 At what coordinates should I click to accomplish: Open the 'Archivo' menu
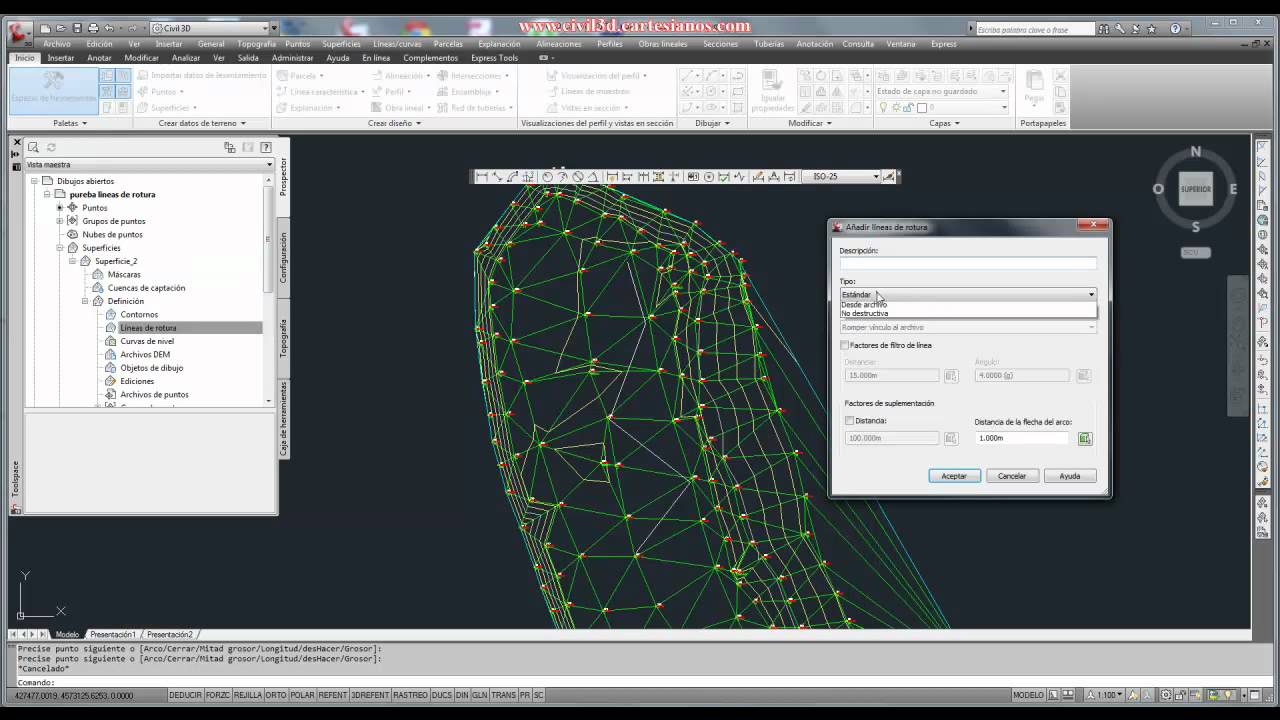[x=57, y=44]
